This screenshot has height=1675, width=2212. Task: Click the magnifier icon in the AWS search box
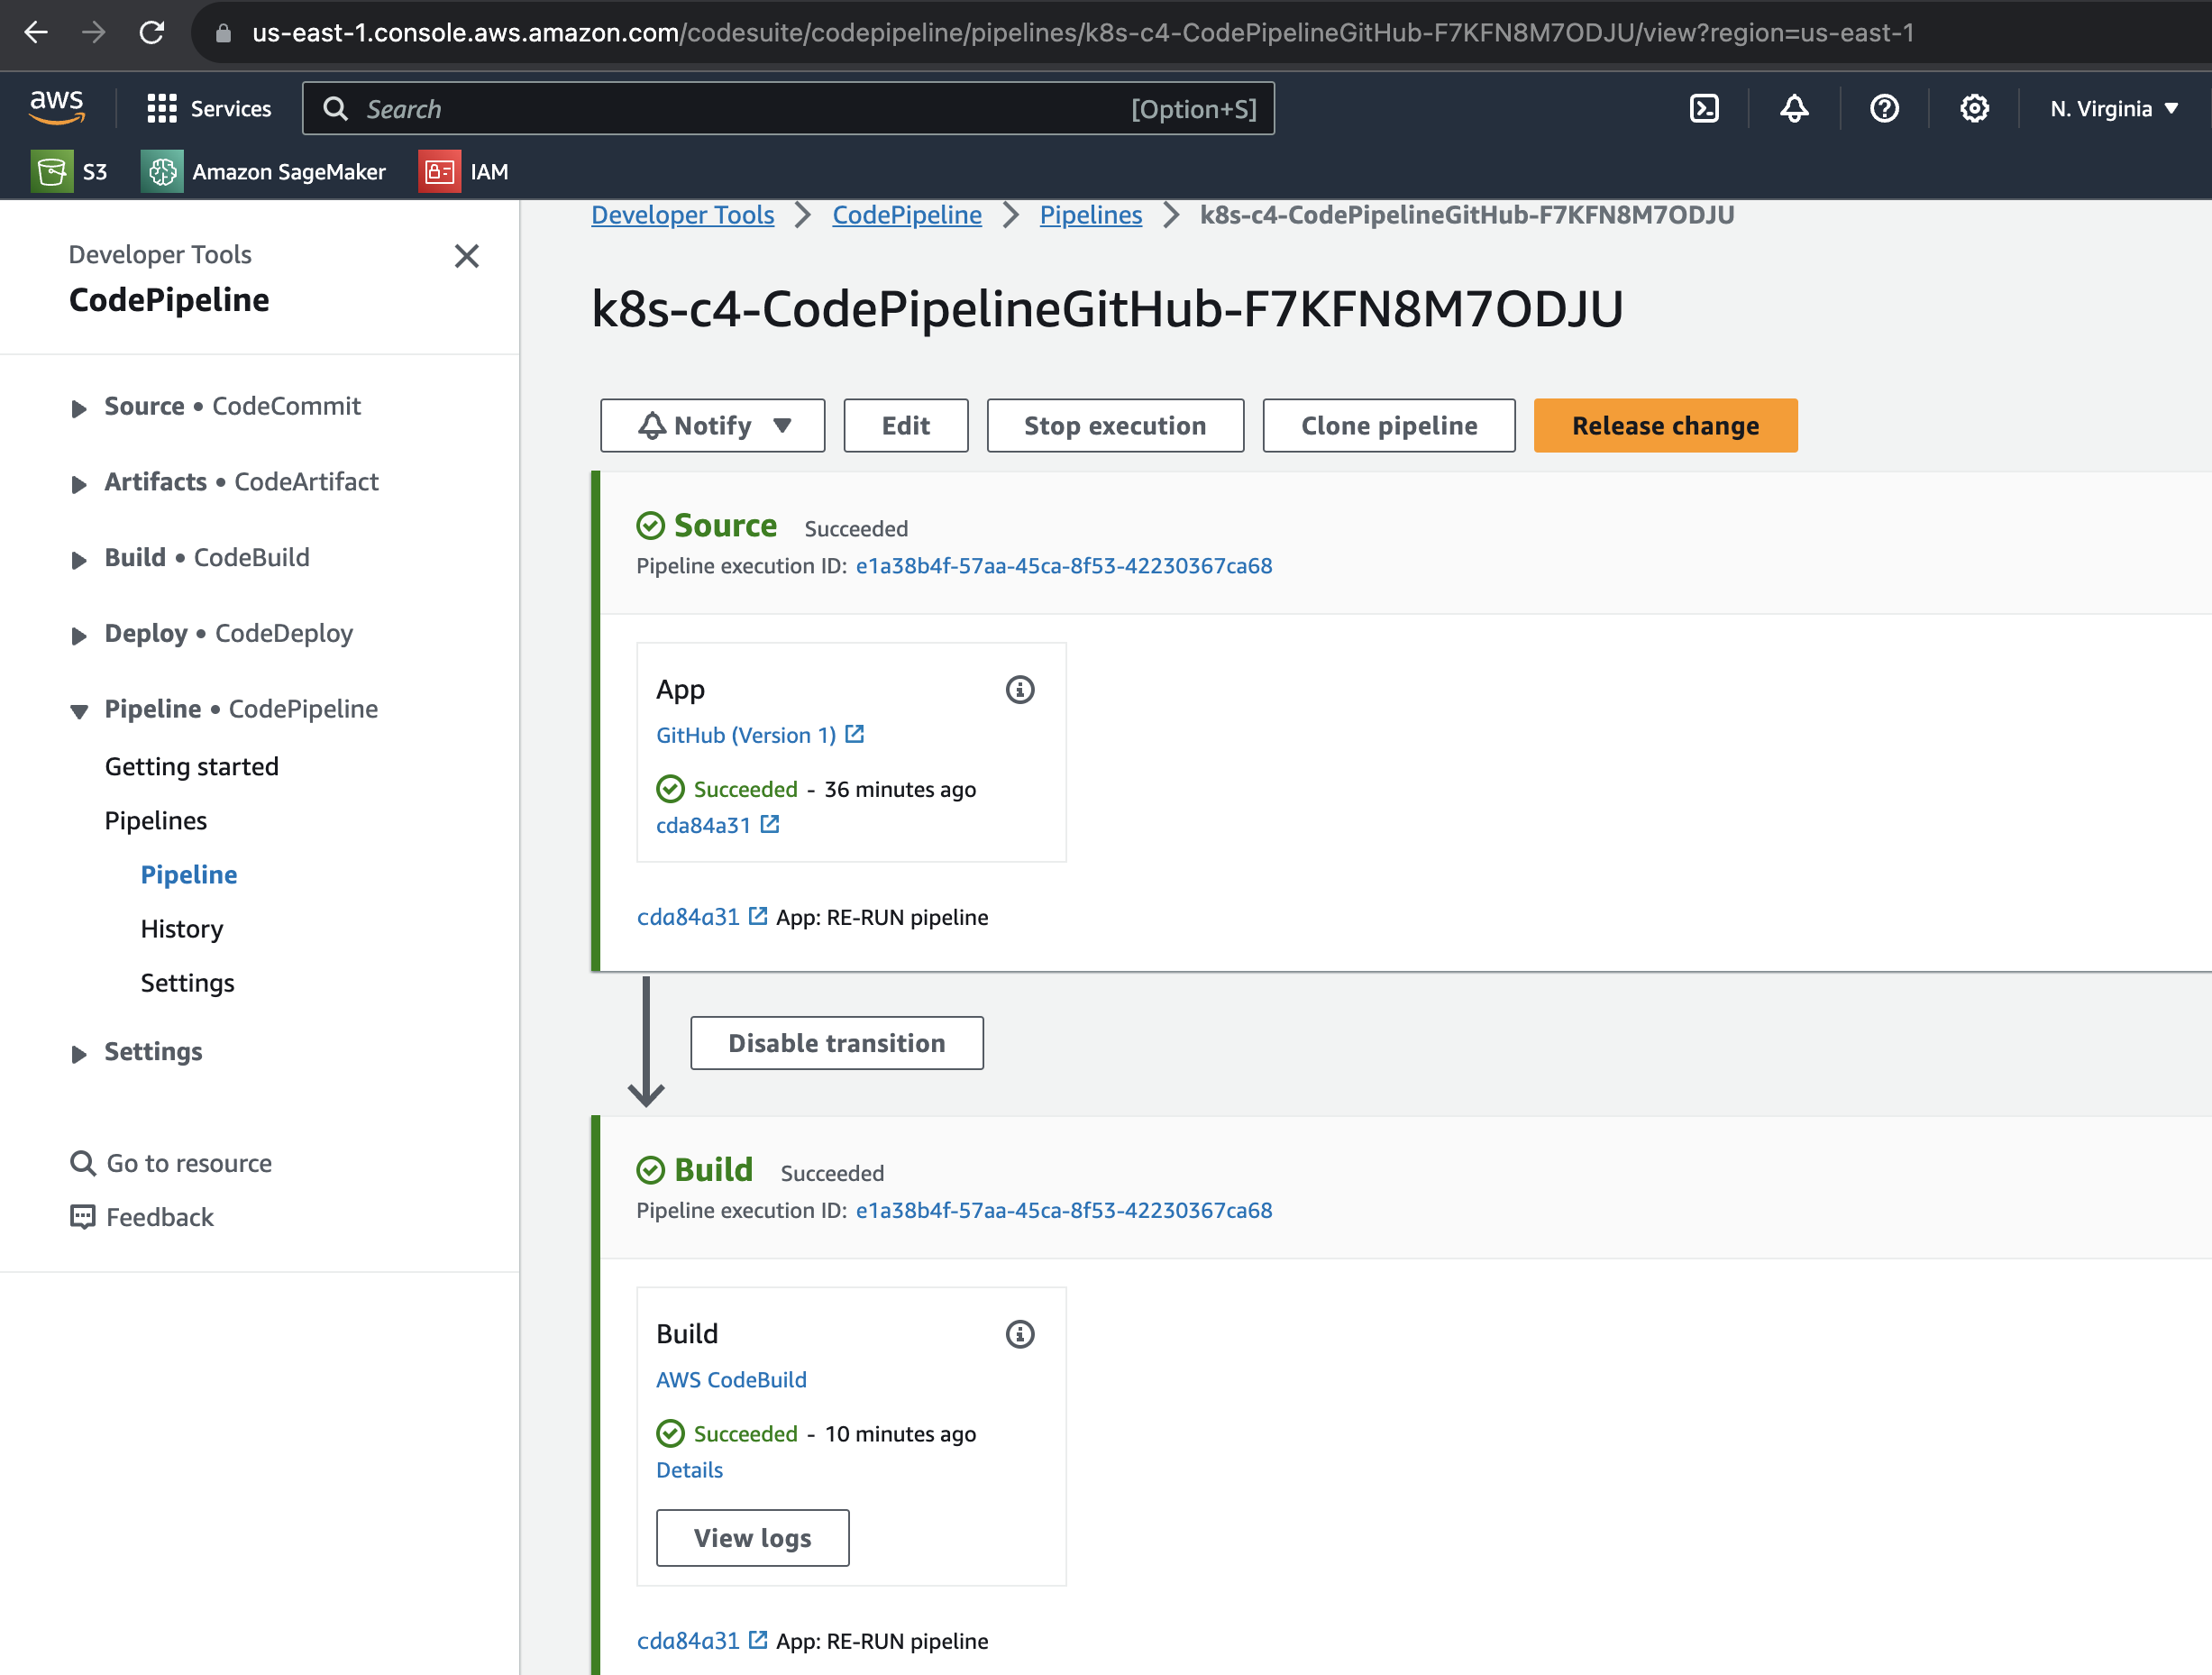(335, 108)
